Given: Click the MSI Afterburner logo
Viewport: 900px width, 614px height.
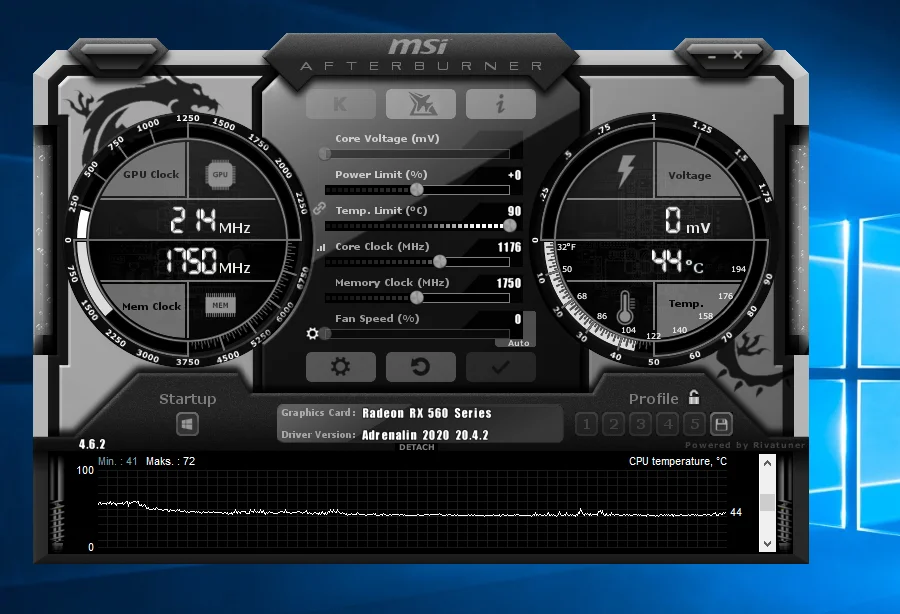Looking at the screenshot, I should 420,55.
